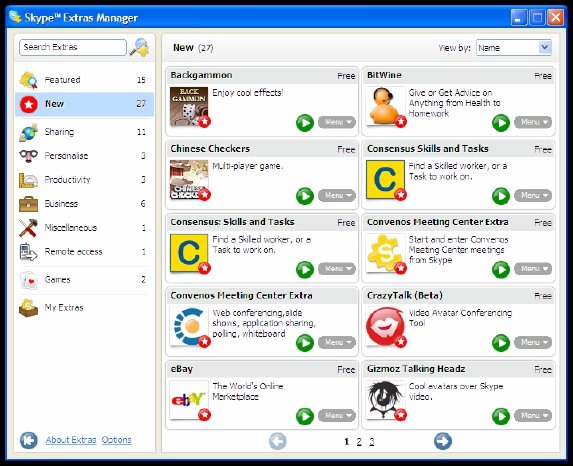
Task: Open the Consensus: Skills and Tasks Menu dropdown
Action: click(337, 269)
